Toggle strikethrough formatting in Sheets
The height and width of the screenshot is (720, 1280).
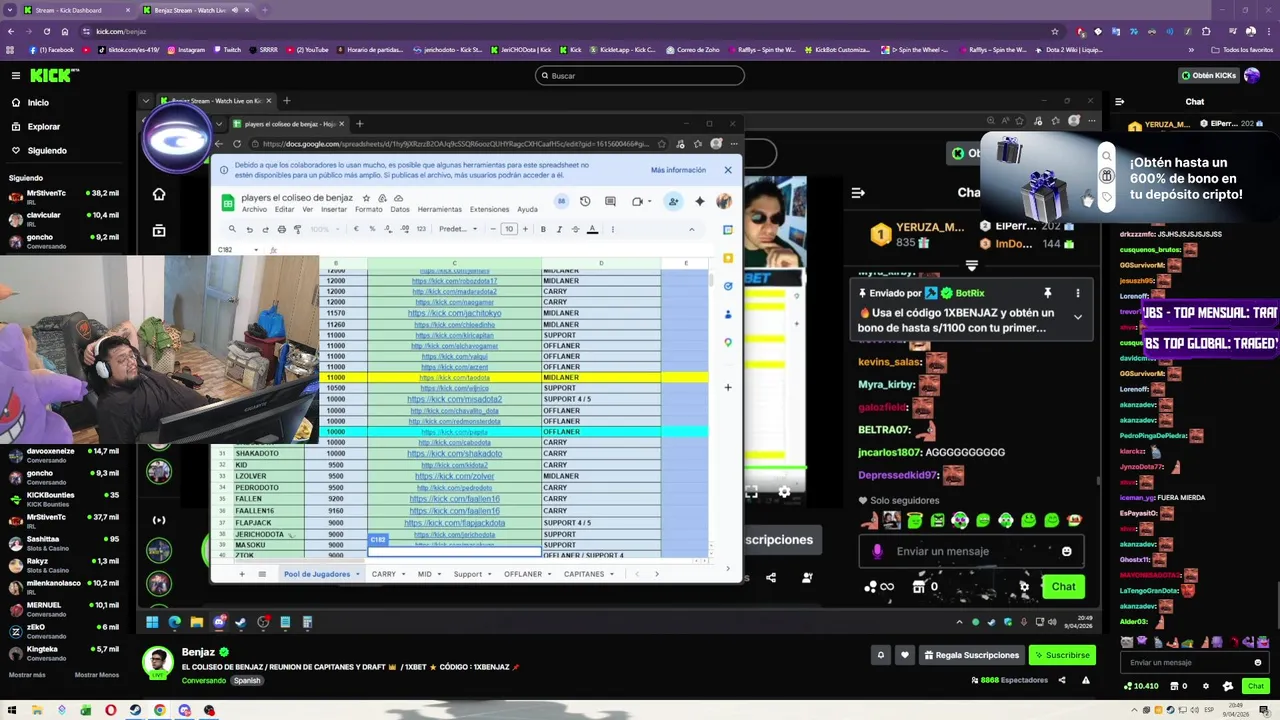pyautogui.click(x=576, y=229)
